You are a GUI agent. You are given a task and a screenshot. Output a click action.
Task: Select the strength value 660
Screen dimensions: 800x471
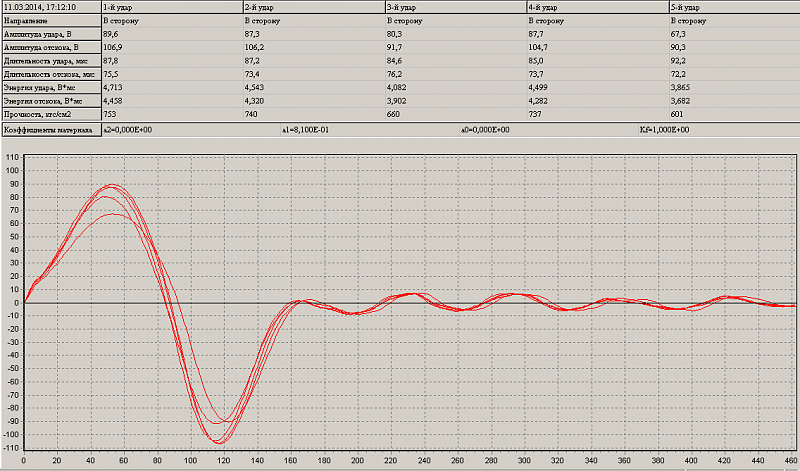pyautogui.click(x=393, y=114)
